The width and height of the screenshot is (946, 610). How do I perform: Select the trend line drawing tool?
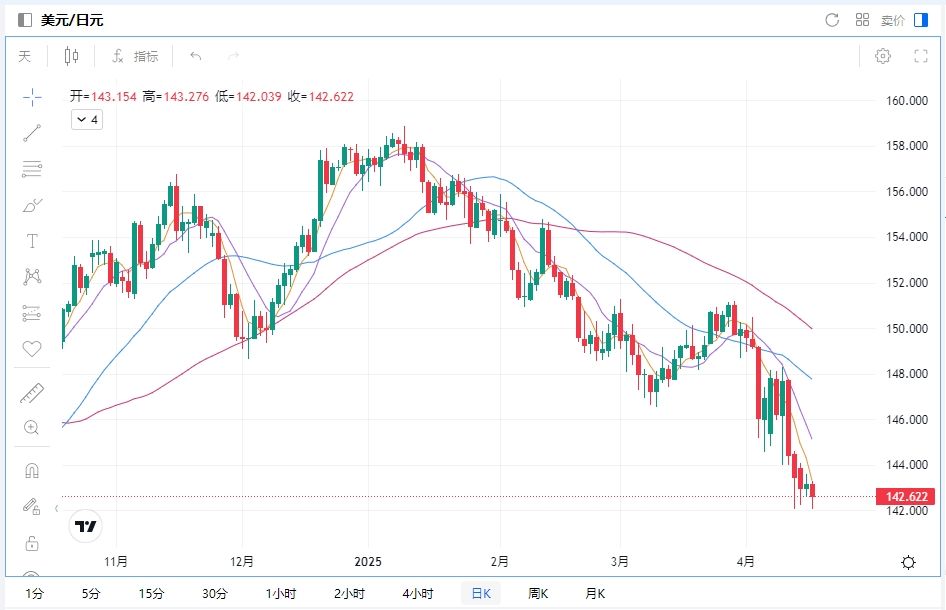click(x=32, y=133)
